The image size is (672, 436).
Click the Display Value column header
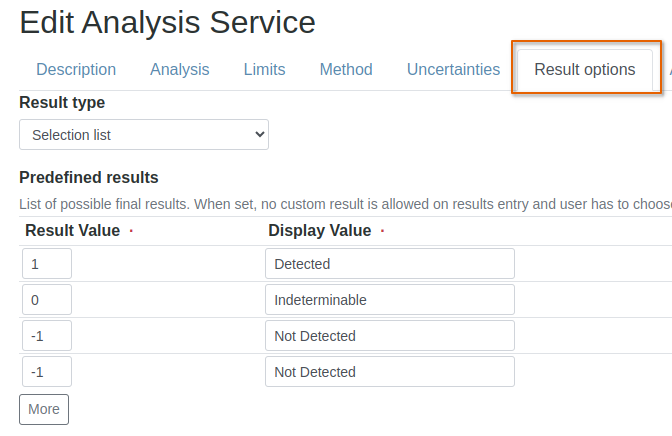(319, 231)
